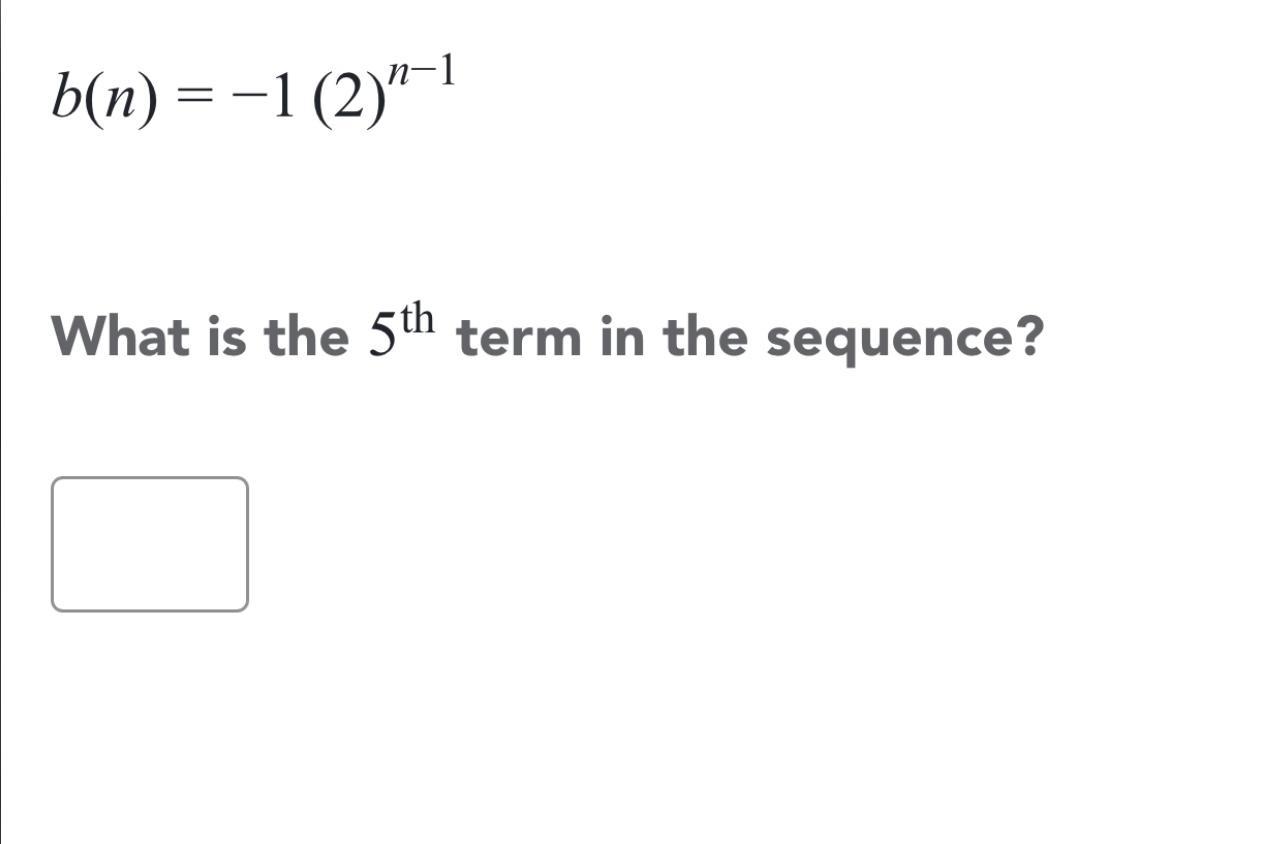Click the question mark after "sequence"
1284x844 pixels.
(x=1024, y=336)
